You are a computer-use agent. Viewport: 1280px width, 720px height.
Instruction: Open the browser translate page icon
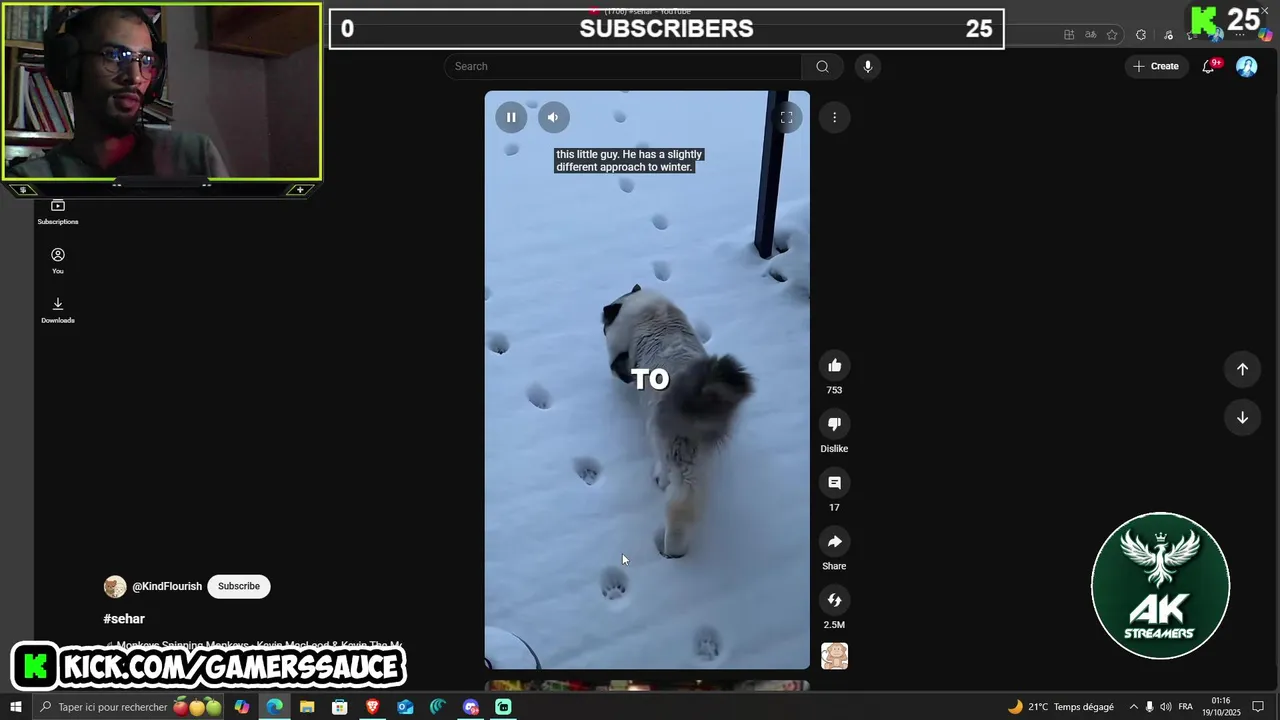pos(1091,35)
